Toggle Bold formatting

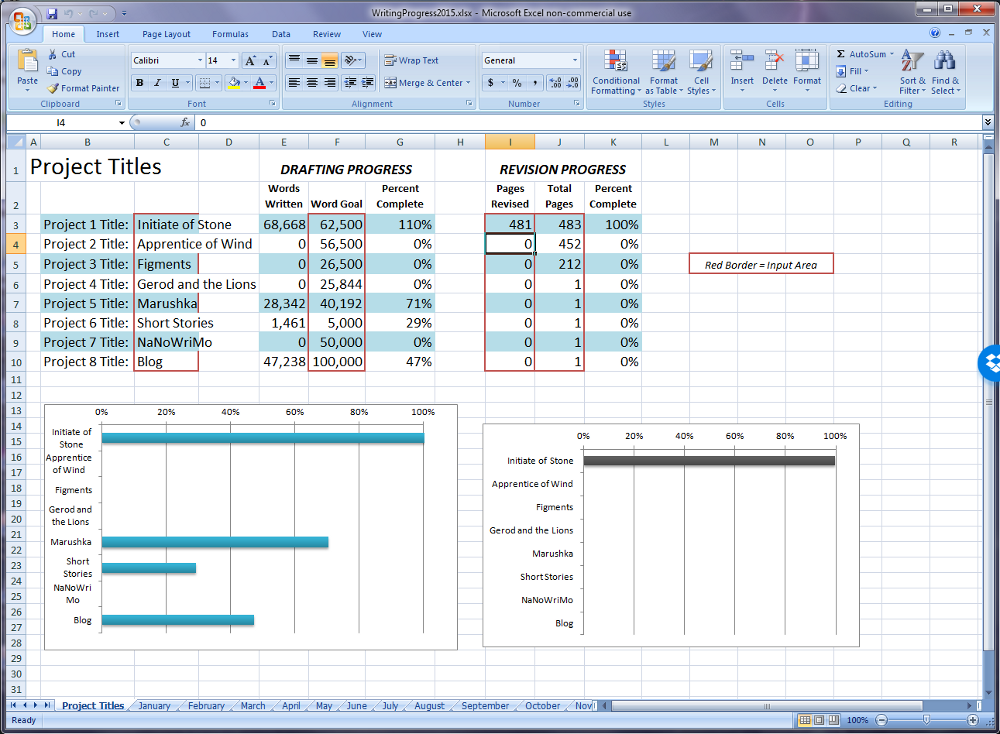click(x=140, y=83)
